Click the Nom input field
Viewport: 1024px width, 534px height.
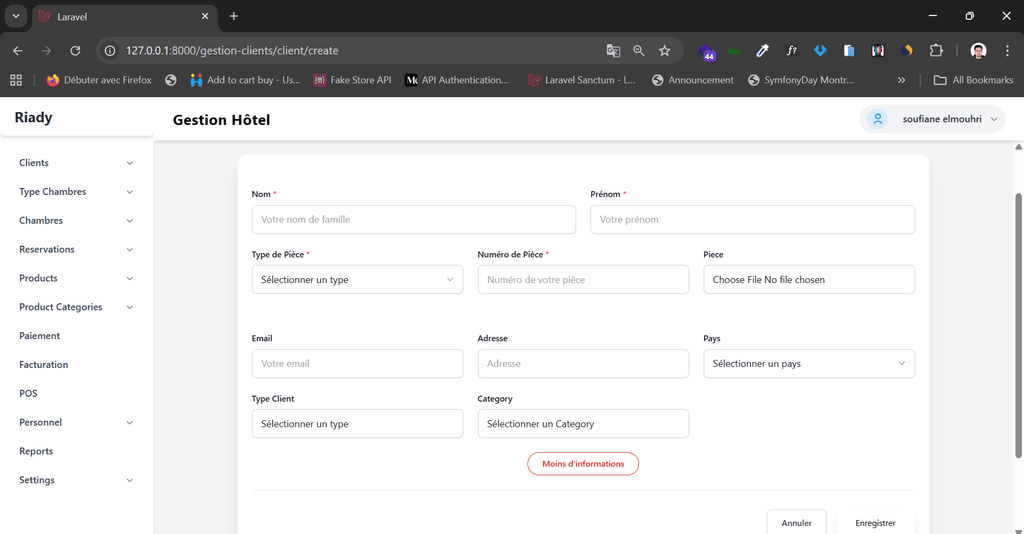click(413, 220)
